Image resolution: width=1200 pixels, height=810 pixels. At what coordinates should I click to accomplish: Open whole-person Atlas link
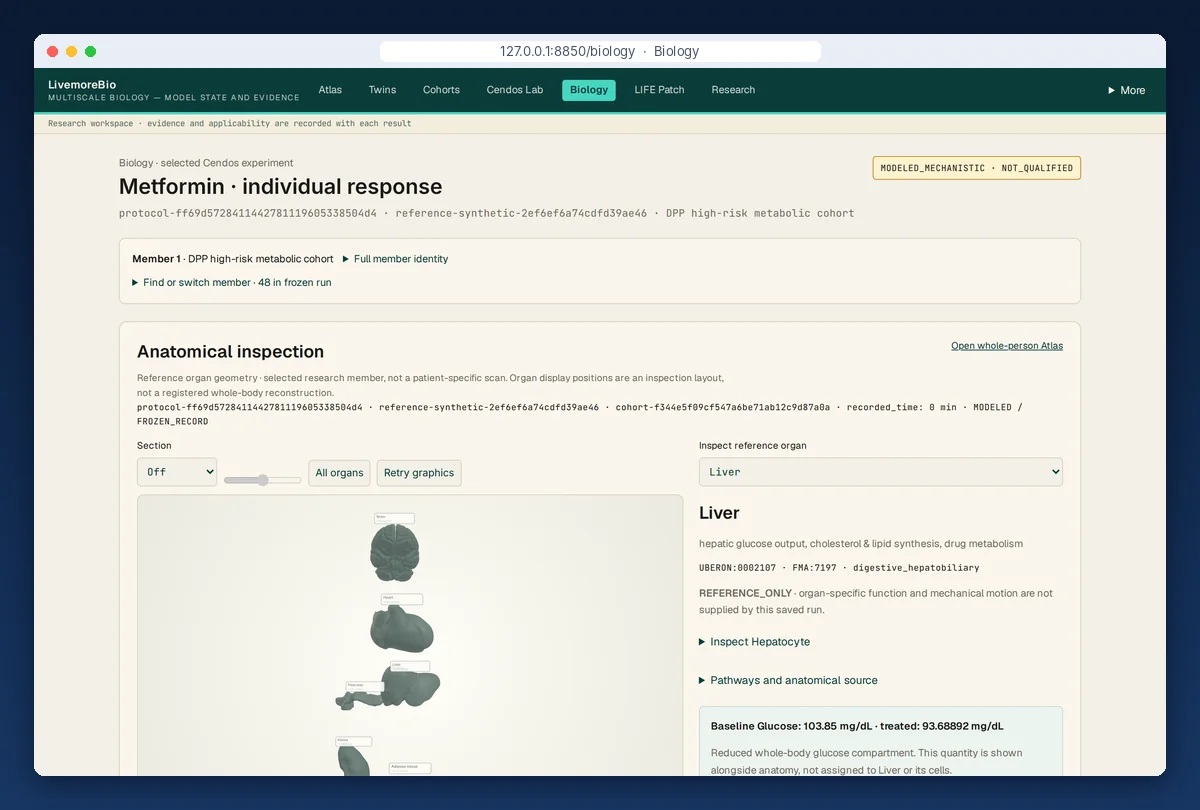1007,346
